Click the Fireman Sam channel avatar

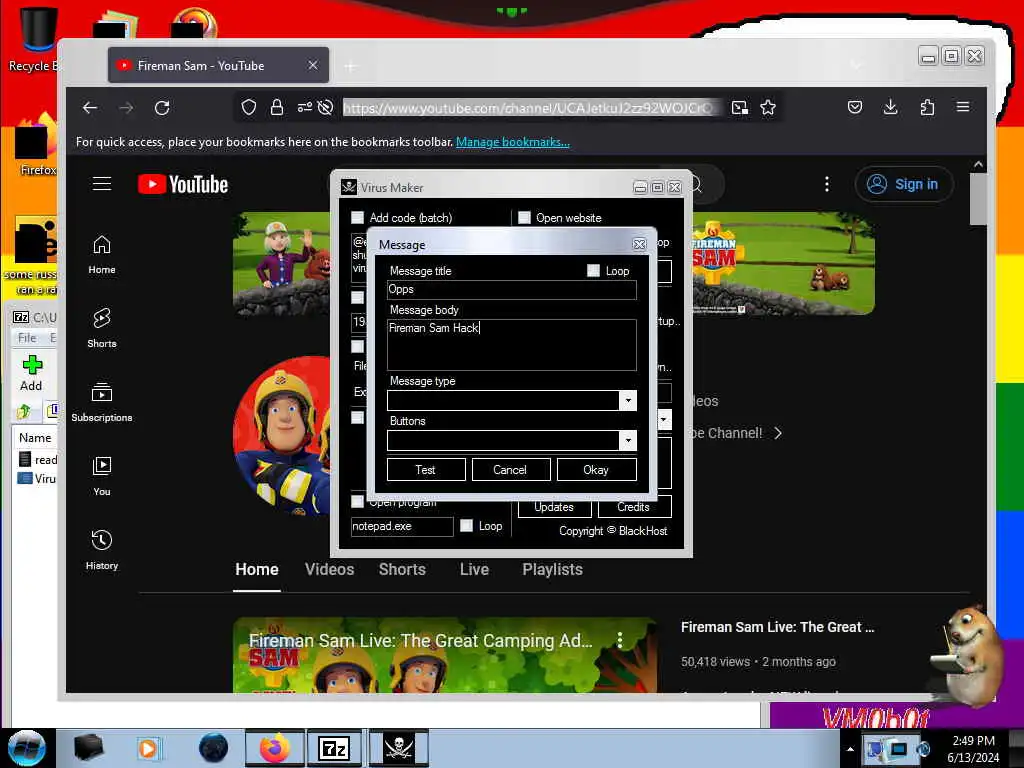[x=282, y=436]
